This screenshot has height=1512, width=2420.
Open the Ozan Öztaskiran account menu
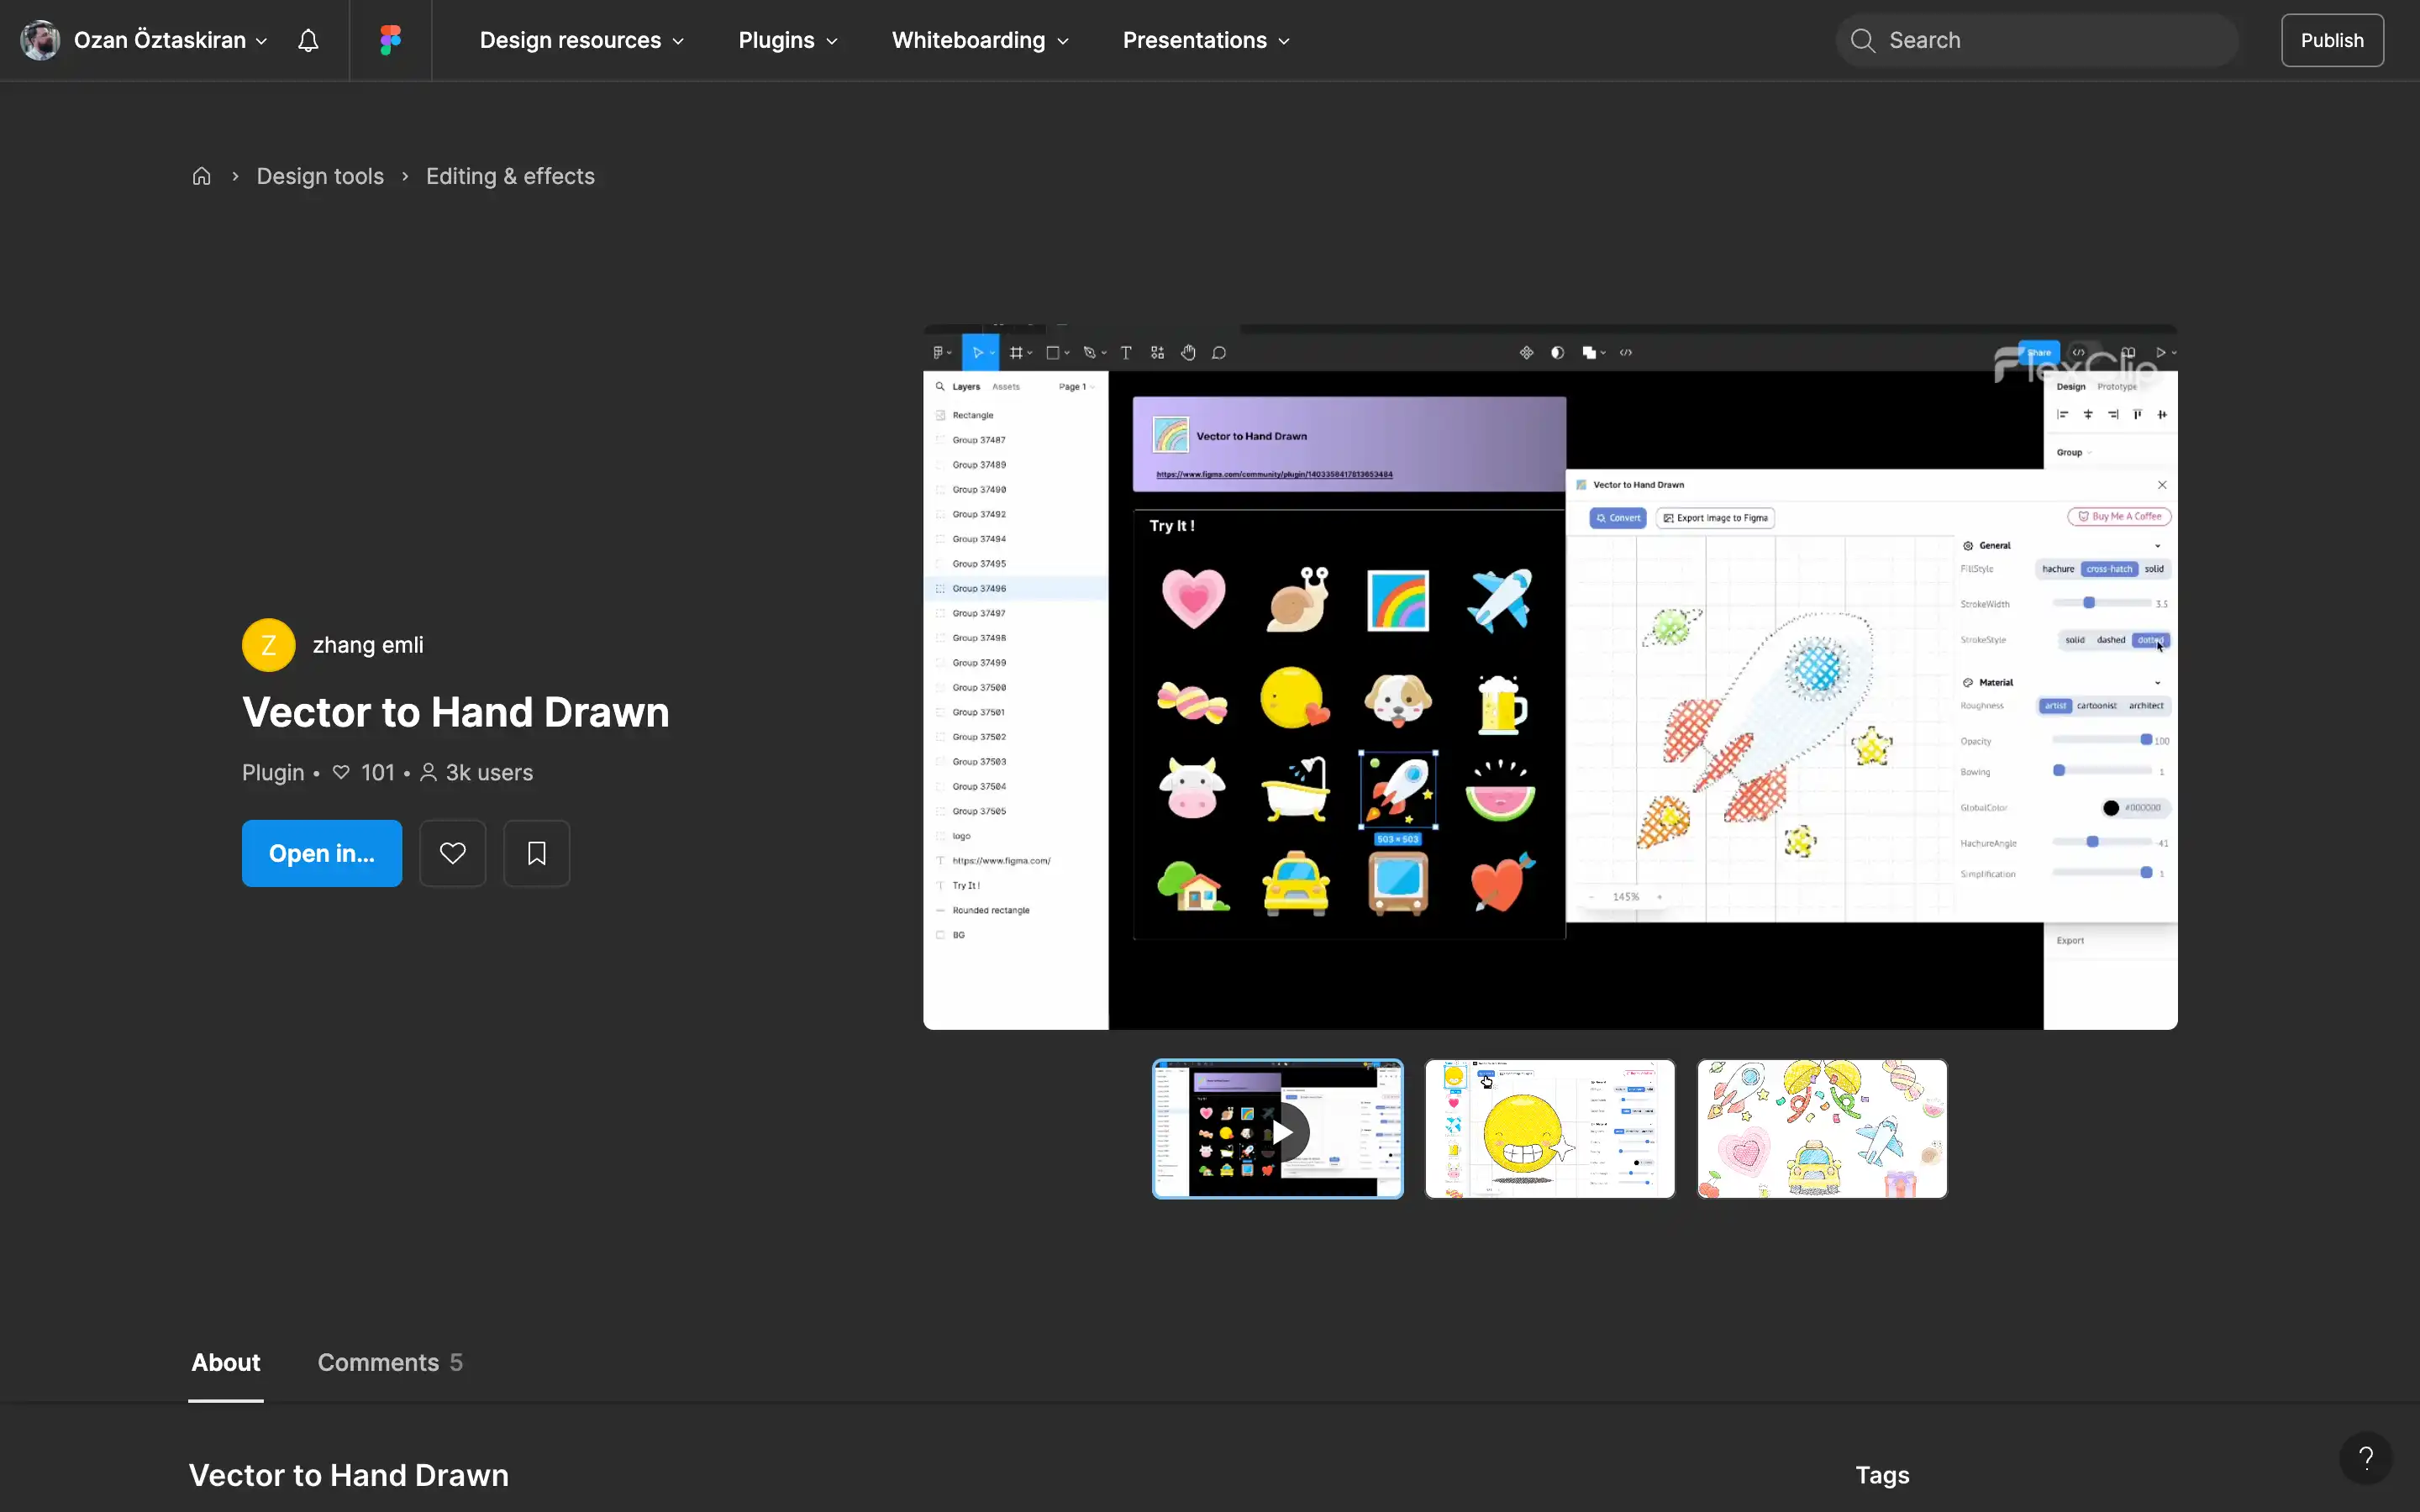pos(144,40)
